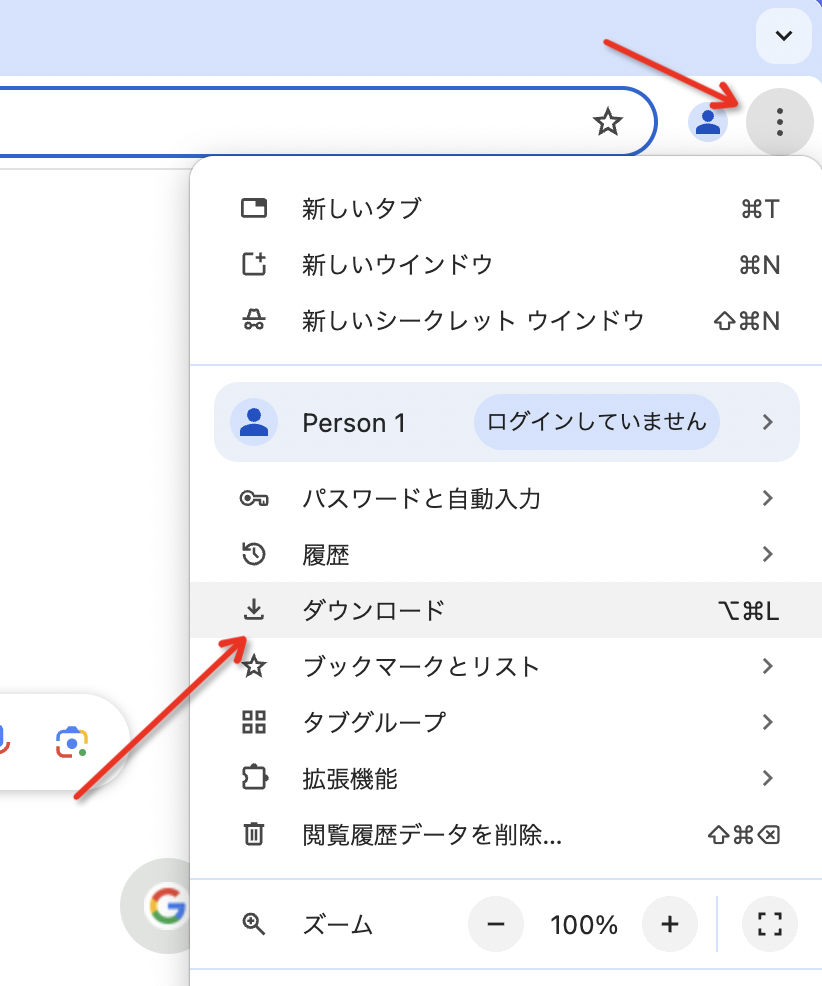Enter fullscreen mode via the fullscreen icon
The height and width of the screenshot is (986, 822).
(x=768, y=925)
